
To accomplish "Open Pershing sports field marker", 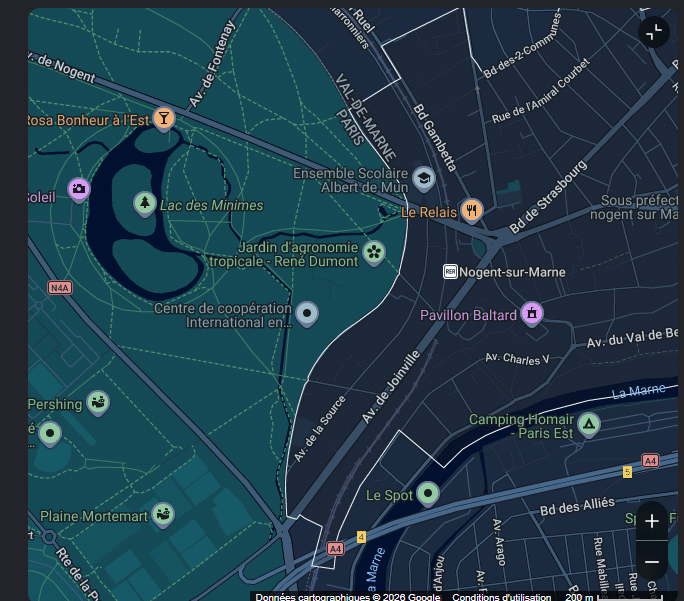I will pyautogui.click(x=98, y=403).
